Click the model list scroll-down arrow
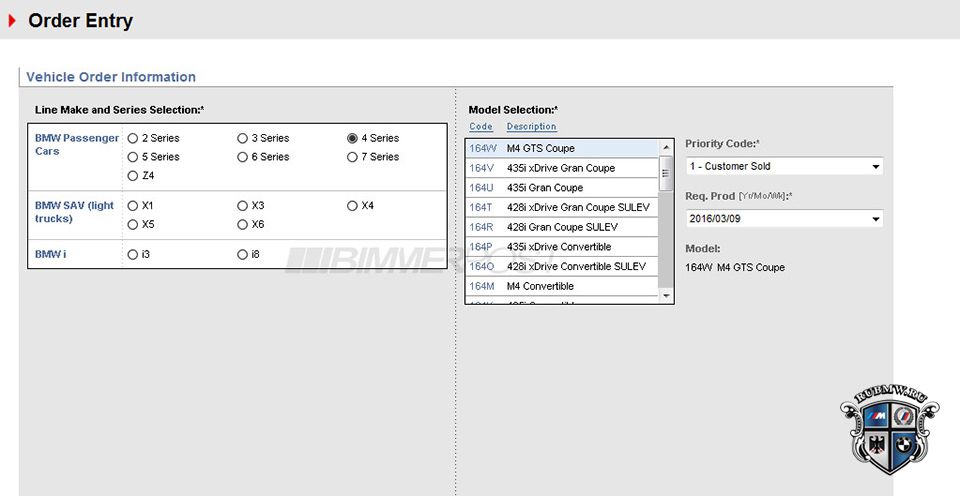The width and height of the screenshot is (960, 496). tap(666, 296)
